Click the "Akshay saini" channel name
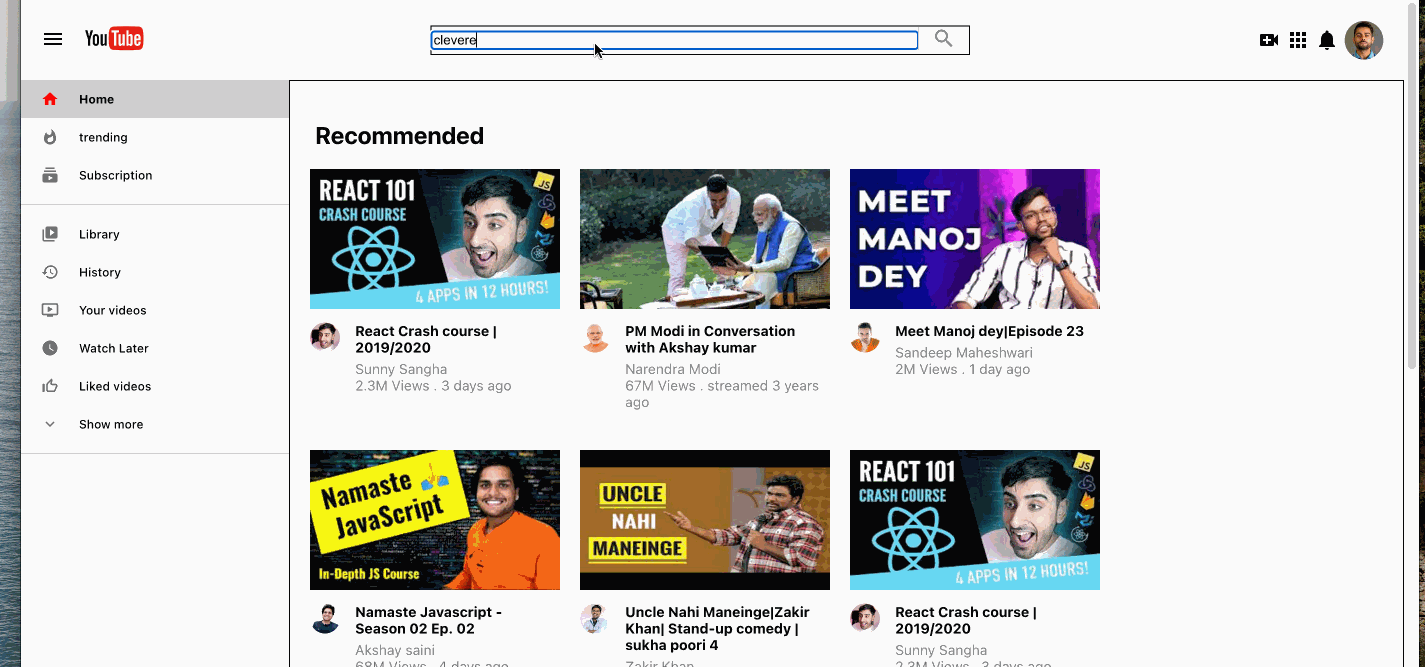 [397, 651]
